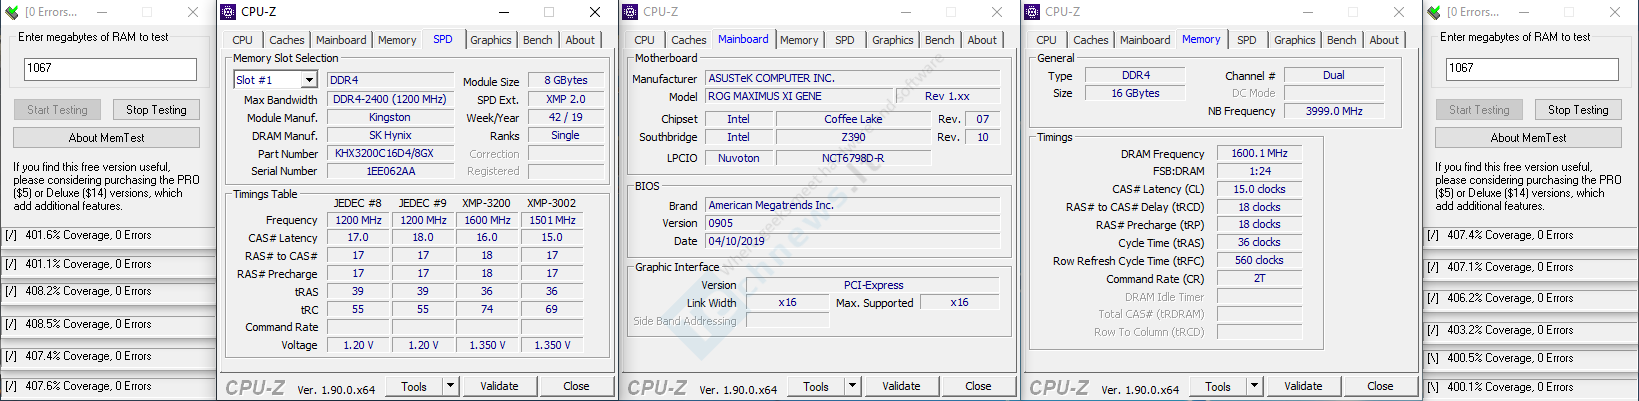Screen dimensions: 1639x401
Task: Switch to the Bench tab in the CPU-Z Memory window
Action: coord(1342,40)
